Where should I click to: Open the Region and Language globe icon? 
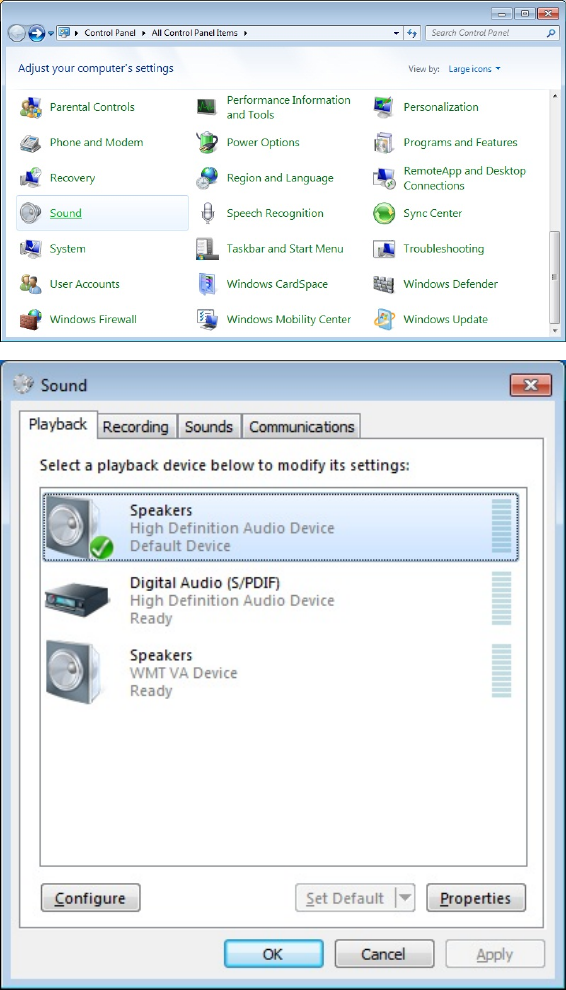[x=207, y=178]
